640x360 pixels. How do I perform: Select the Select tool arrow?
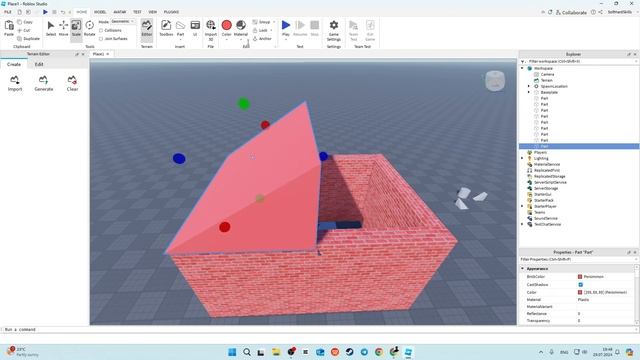(x=51, y=29)
